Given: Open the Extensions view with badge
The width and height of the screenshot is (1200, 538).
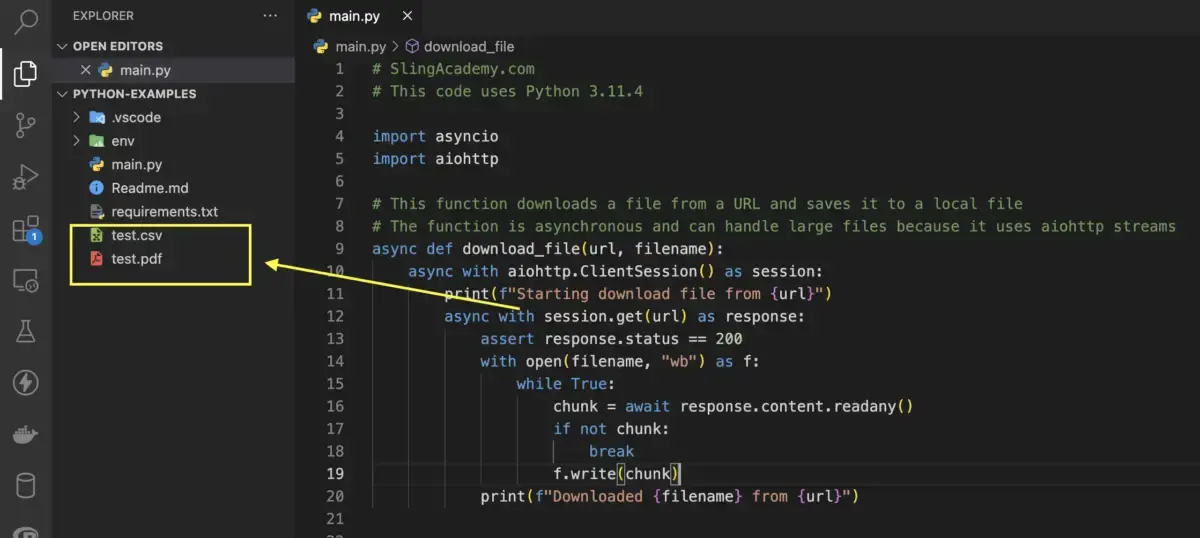Looking at the screenshot, I should point(26,229).
